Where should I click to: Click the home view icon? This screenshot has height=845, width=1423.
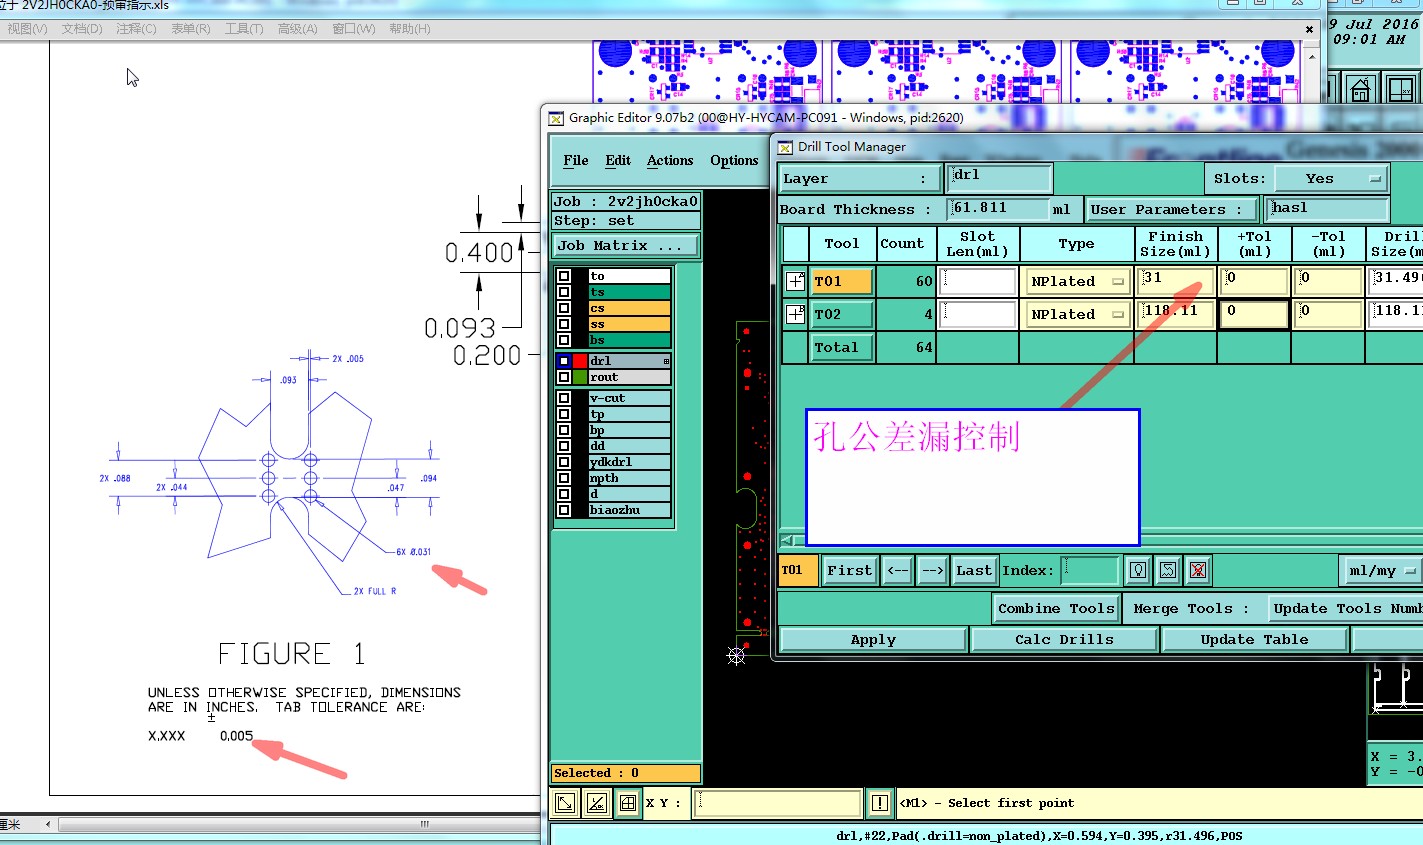1360,89
